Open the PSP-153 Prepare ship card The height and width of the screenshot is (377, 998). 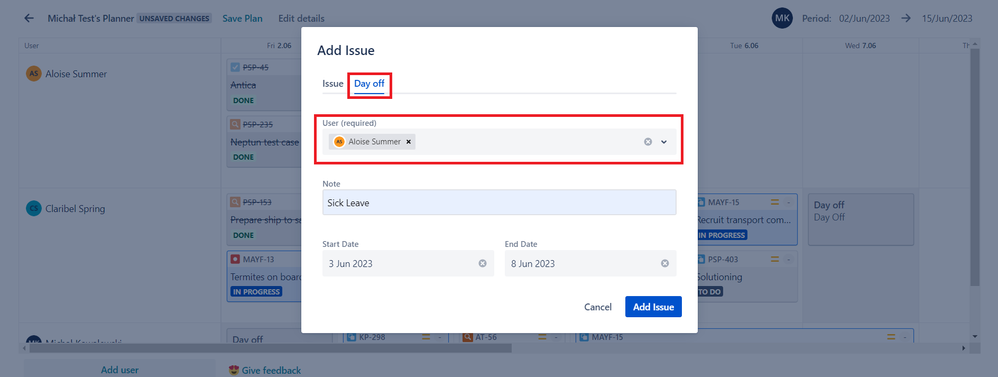click(x=263, y=220)
